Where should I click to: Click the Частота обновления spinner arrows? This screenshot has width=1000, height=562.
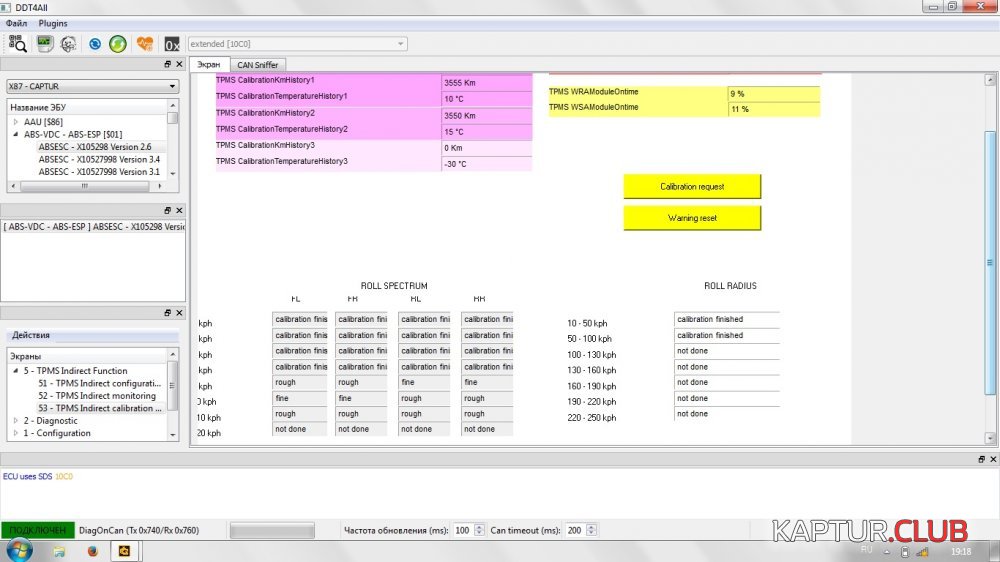pos(480,530)
